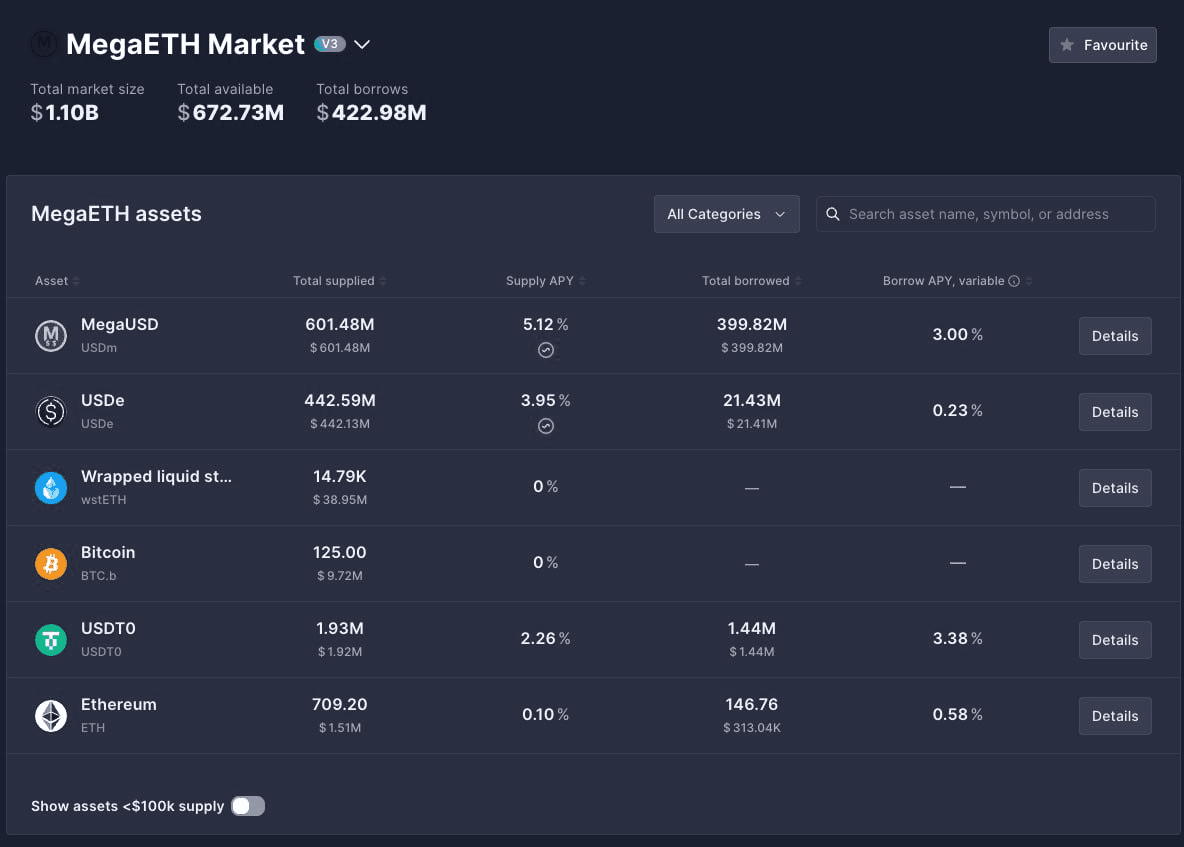Focus the asset search input field
The image size is (1184, 847).
click(985, 214)
